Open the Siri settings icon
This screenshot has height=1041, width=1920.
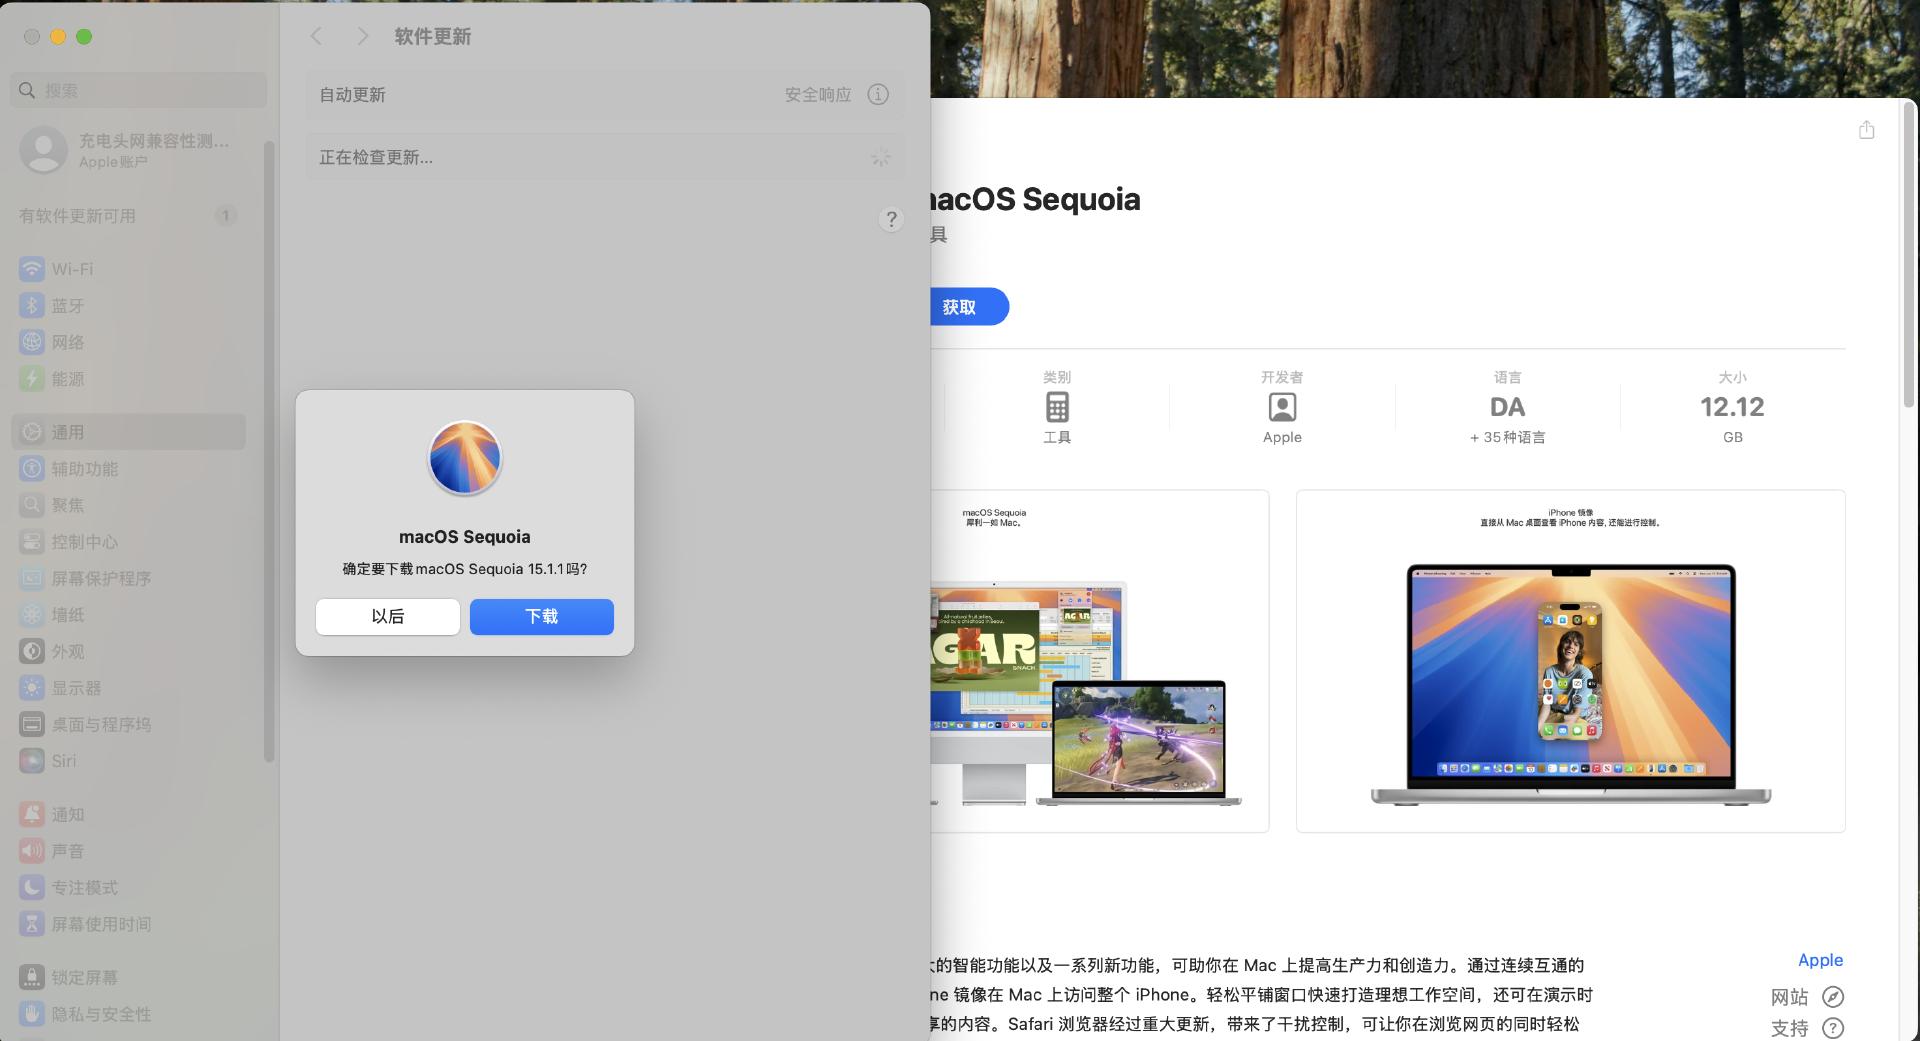(x=33, y=760)
